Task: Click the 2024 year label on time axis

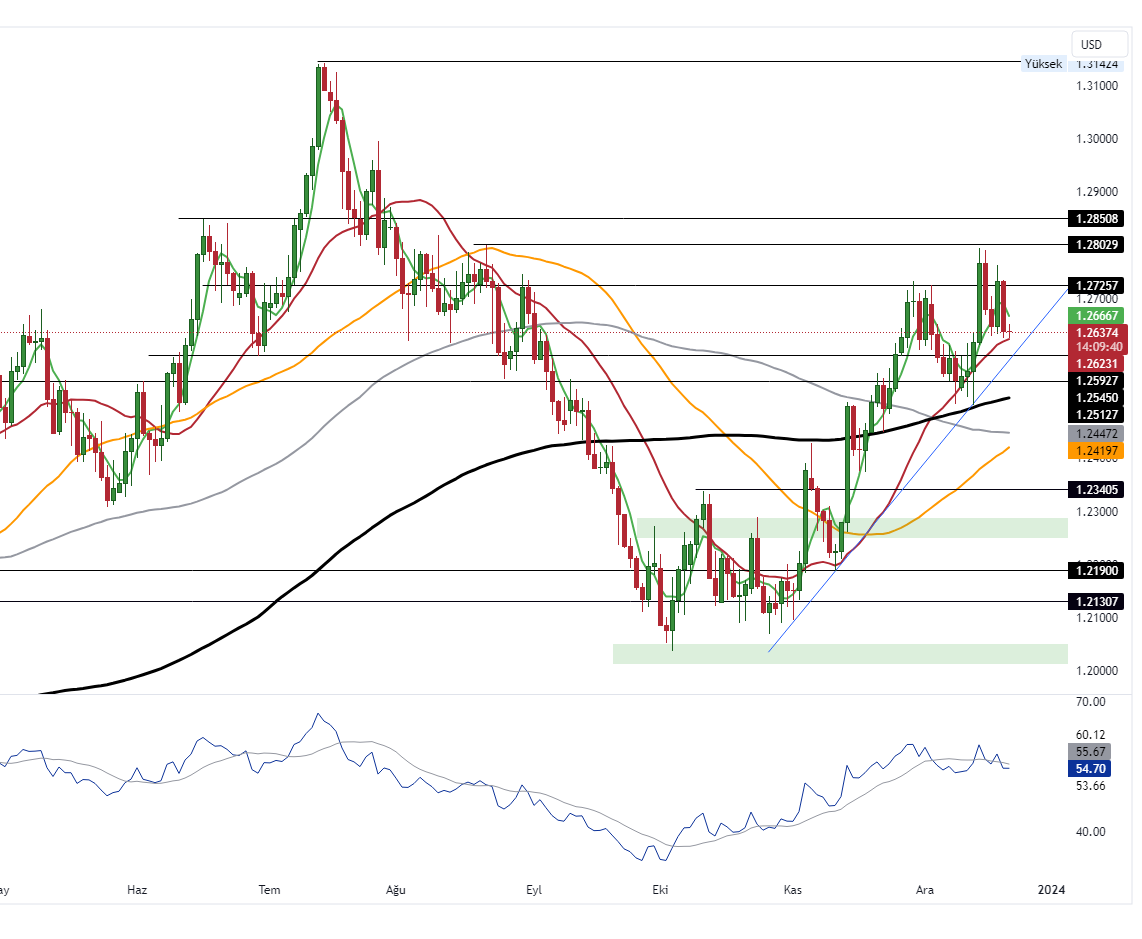Action: click(x=1051, y=889)
